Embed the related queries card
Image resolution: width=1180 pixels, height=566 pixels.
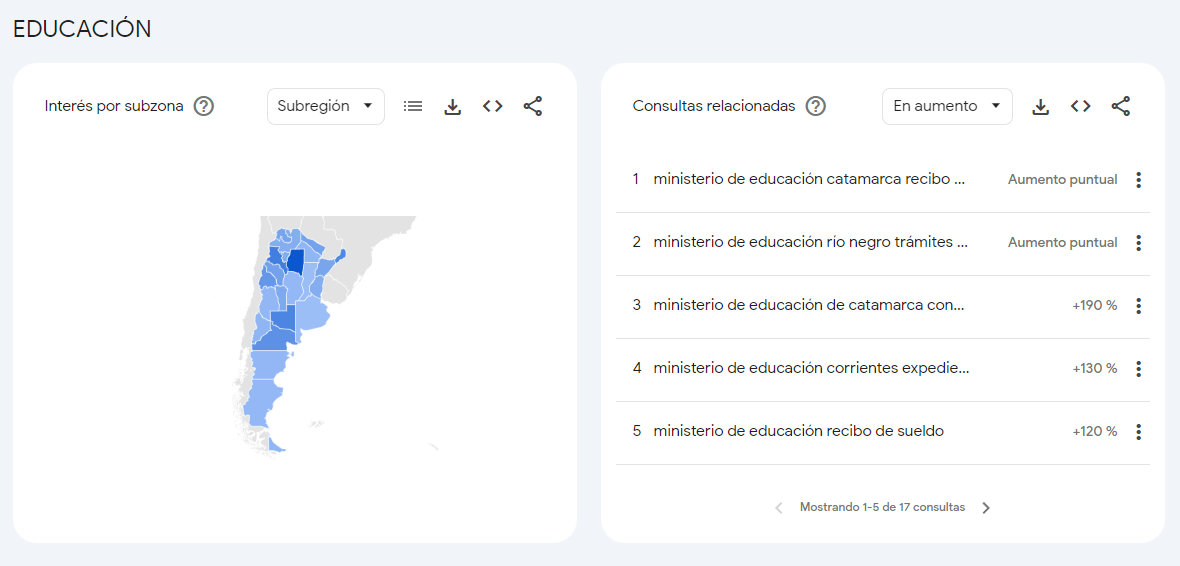[x=1080, y=106]
